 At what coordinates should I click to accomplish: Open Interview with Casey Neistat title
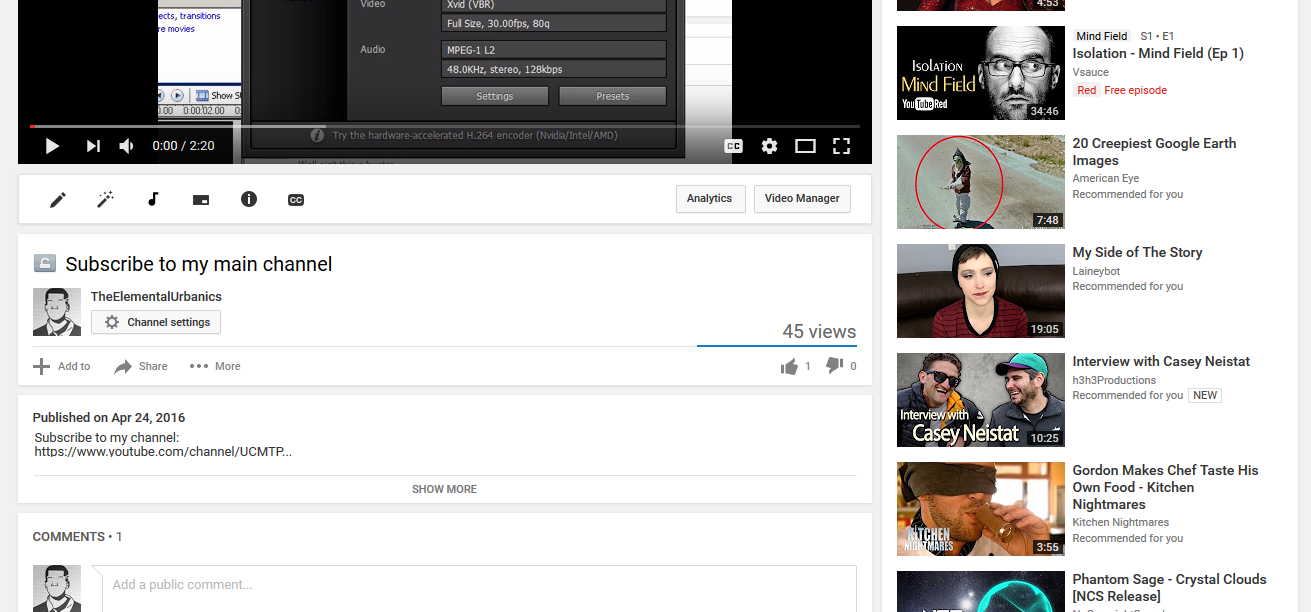[1161, 362]
